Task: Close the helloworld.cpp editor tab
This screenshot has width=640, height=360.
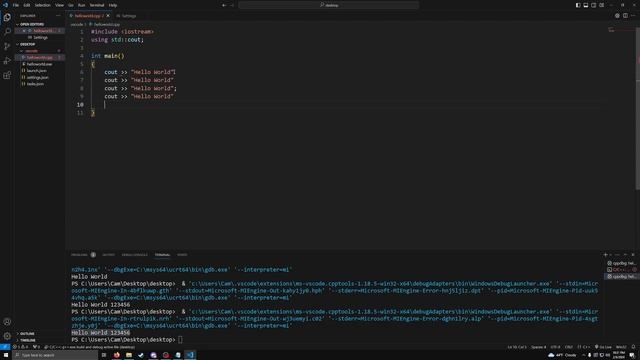Action: (108, 16)
